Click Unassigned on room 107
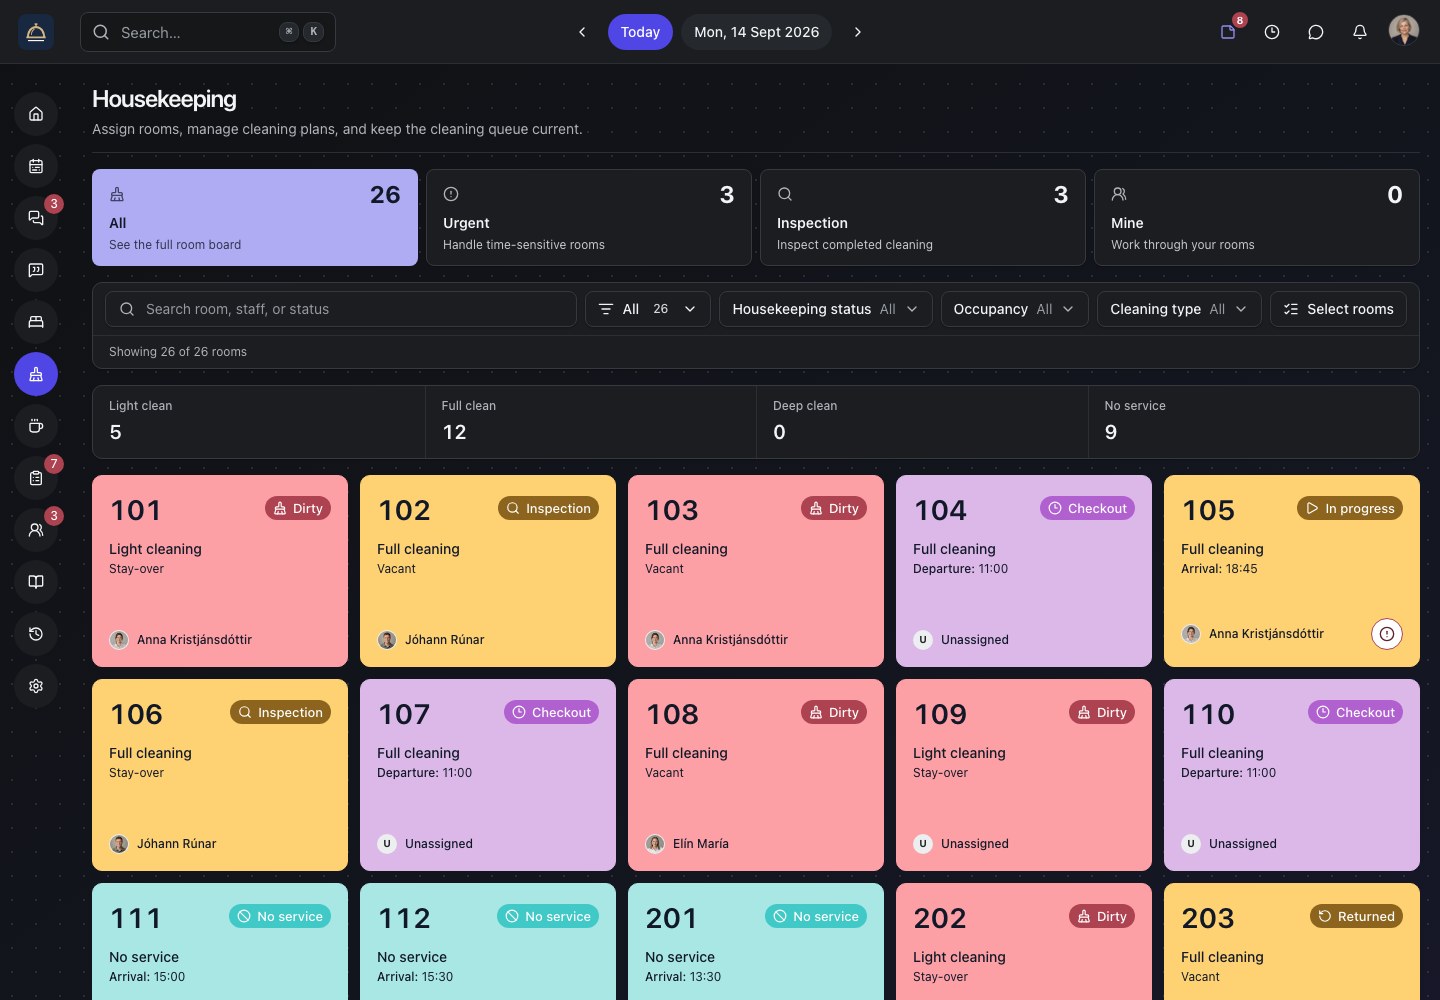Image resolution: width=1440 pixels, height=1000 pixels. click(426, 844)
